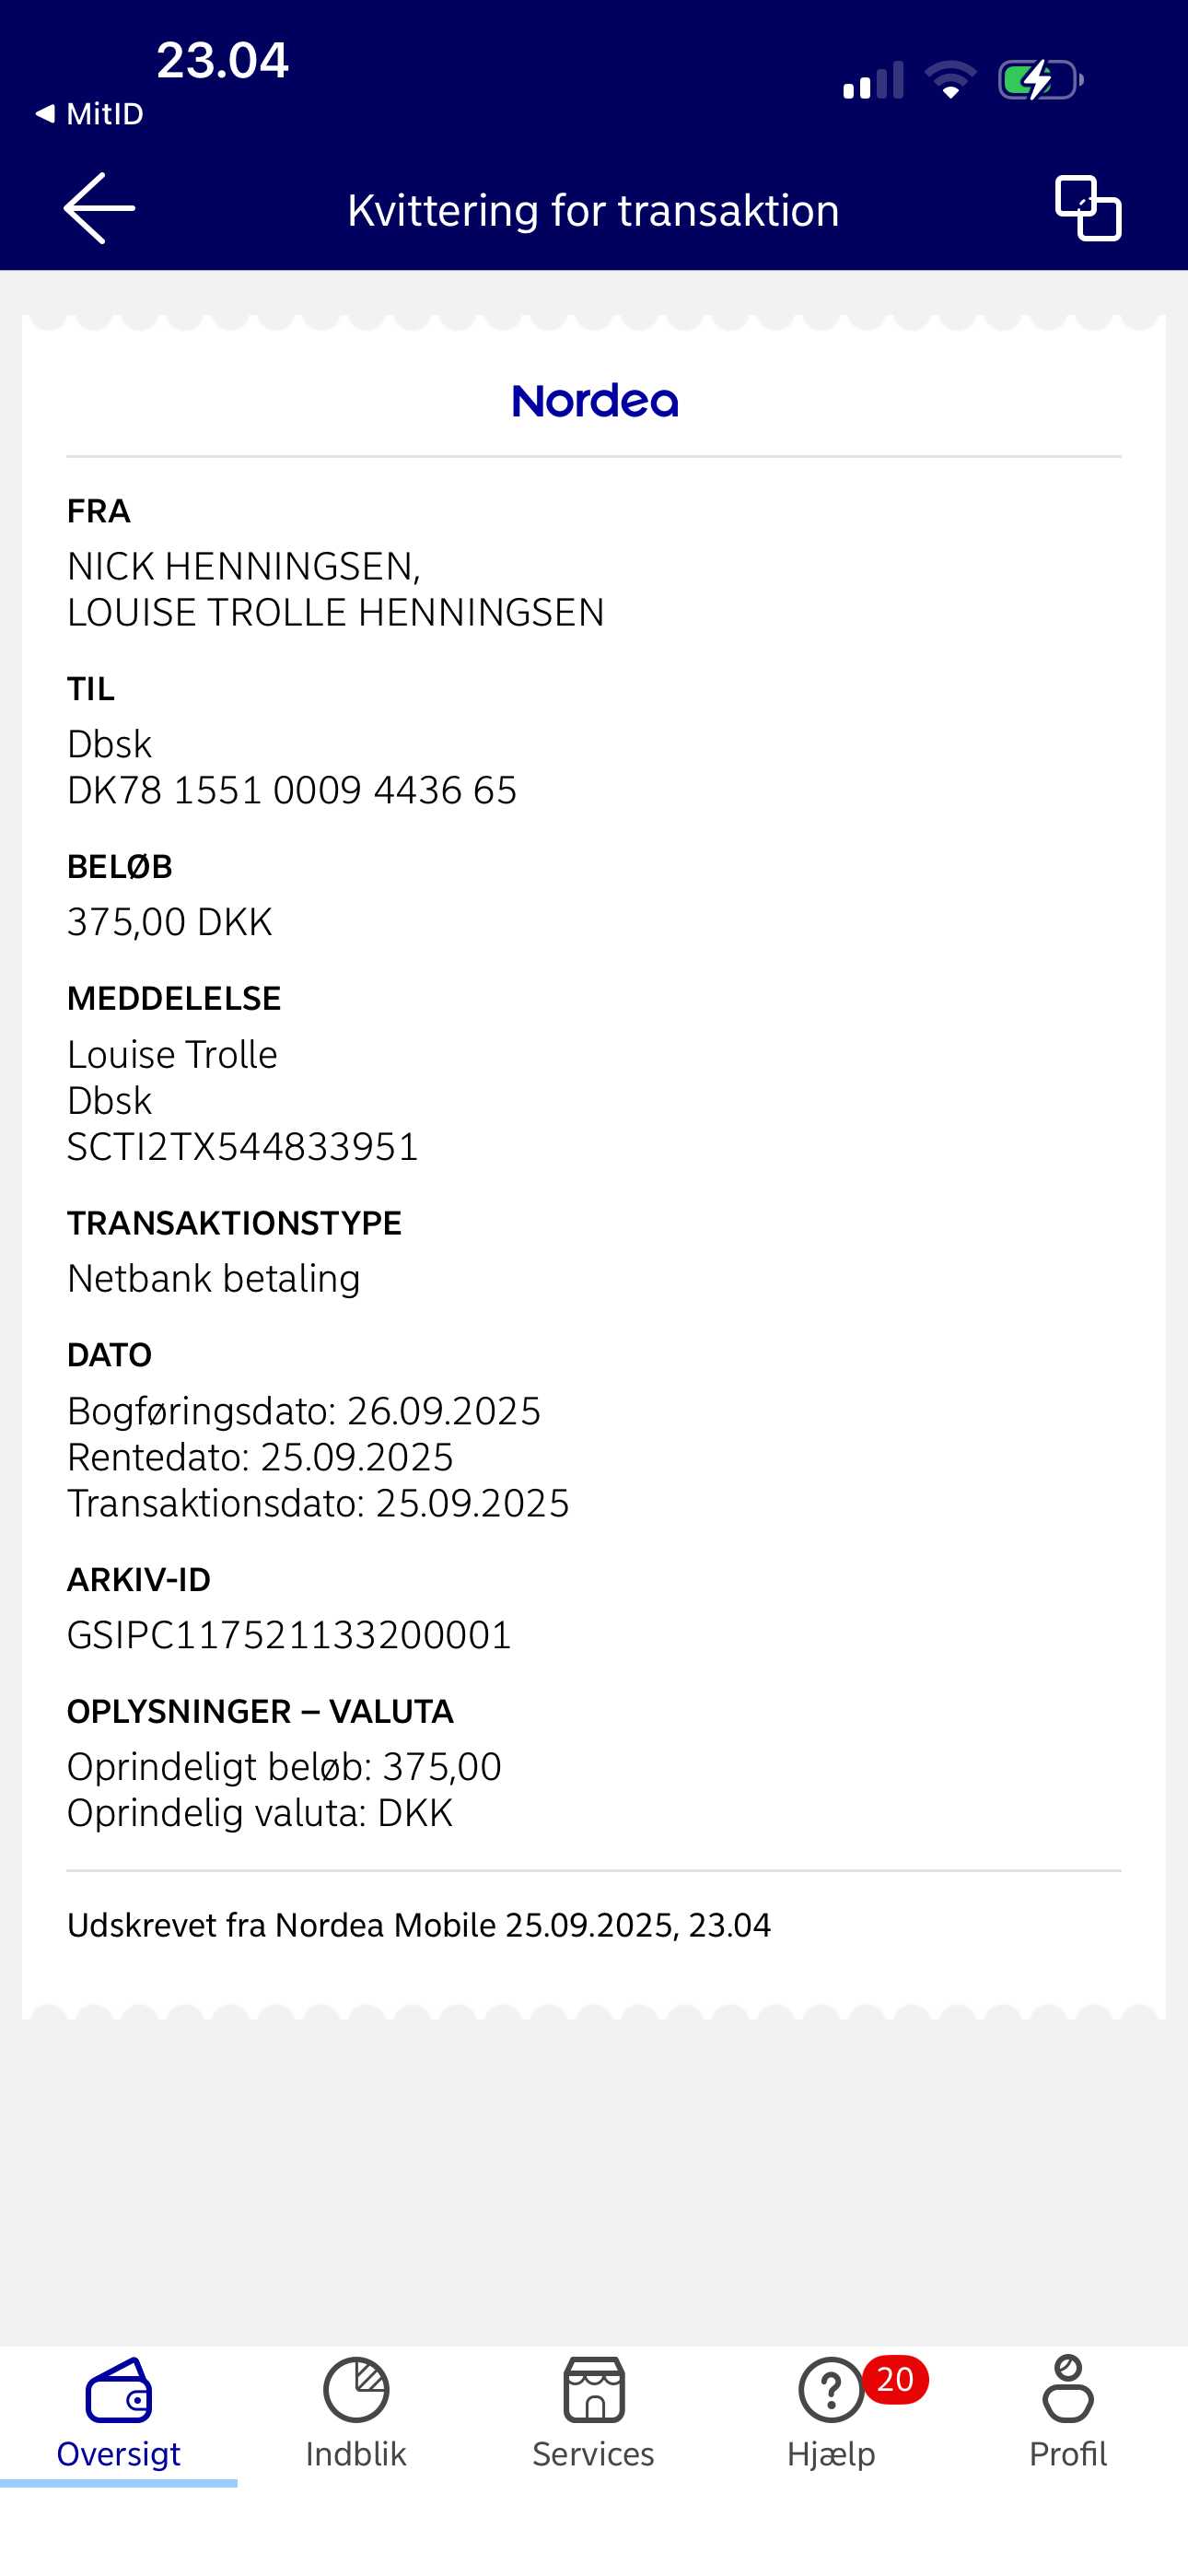Tap the red 20 notification badge

(895, 2379)
